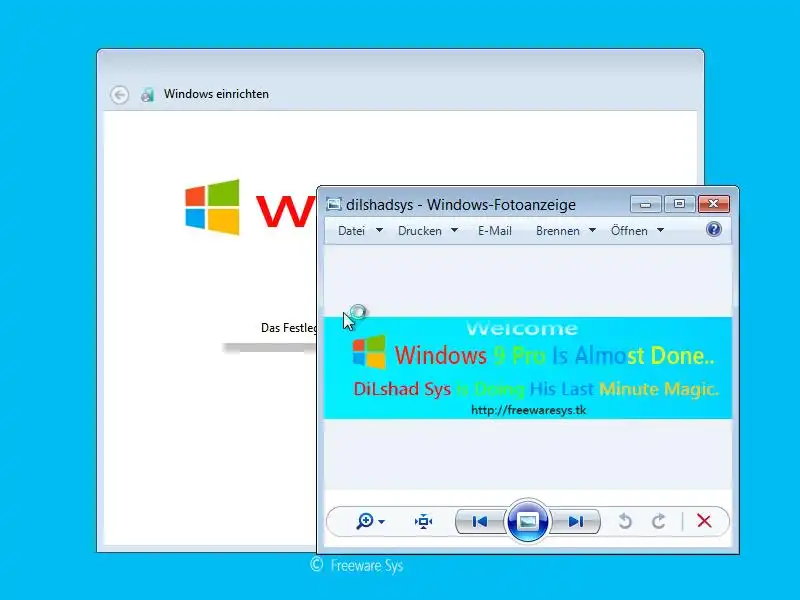Rotate the image counterclockwise
800x600 pixels.
(x=625, y=521)
